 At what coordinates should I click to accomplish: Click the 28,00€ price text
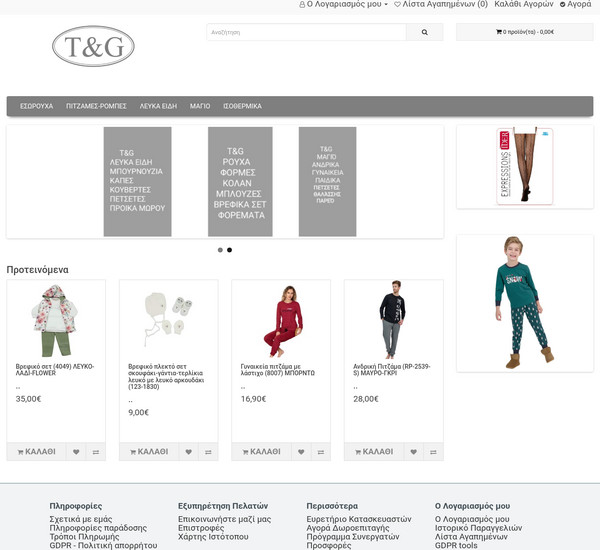(366, 399)
